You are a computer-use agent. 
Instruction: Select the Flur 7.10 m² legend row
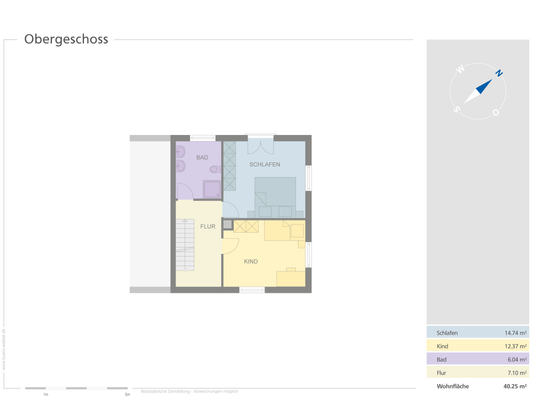pos(478,372)
